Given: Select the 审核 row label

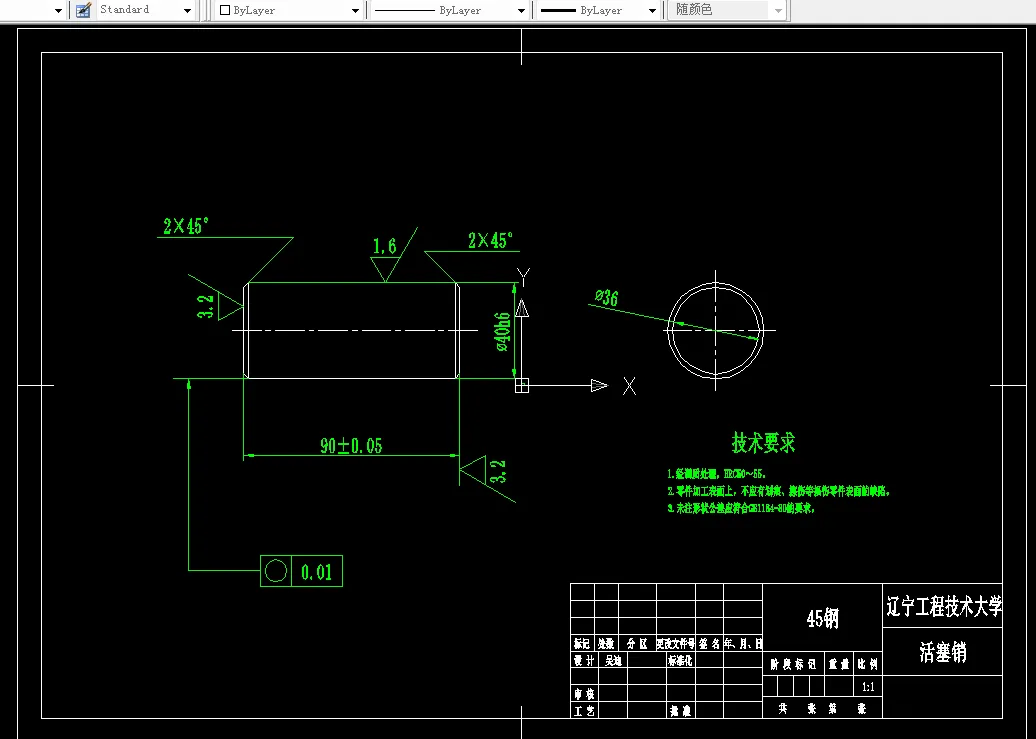Looking at the screenshot, I should point(584,693).
